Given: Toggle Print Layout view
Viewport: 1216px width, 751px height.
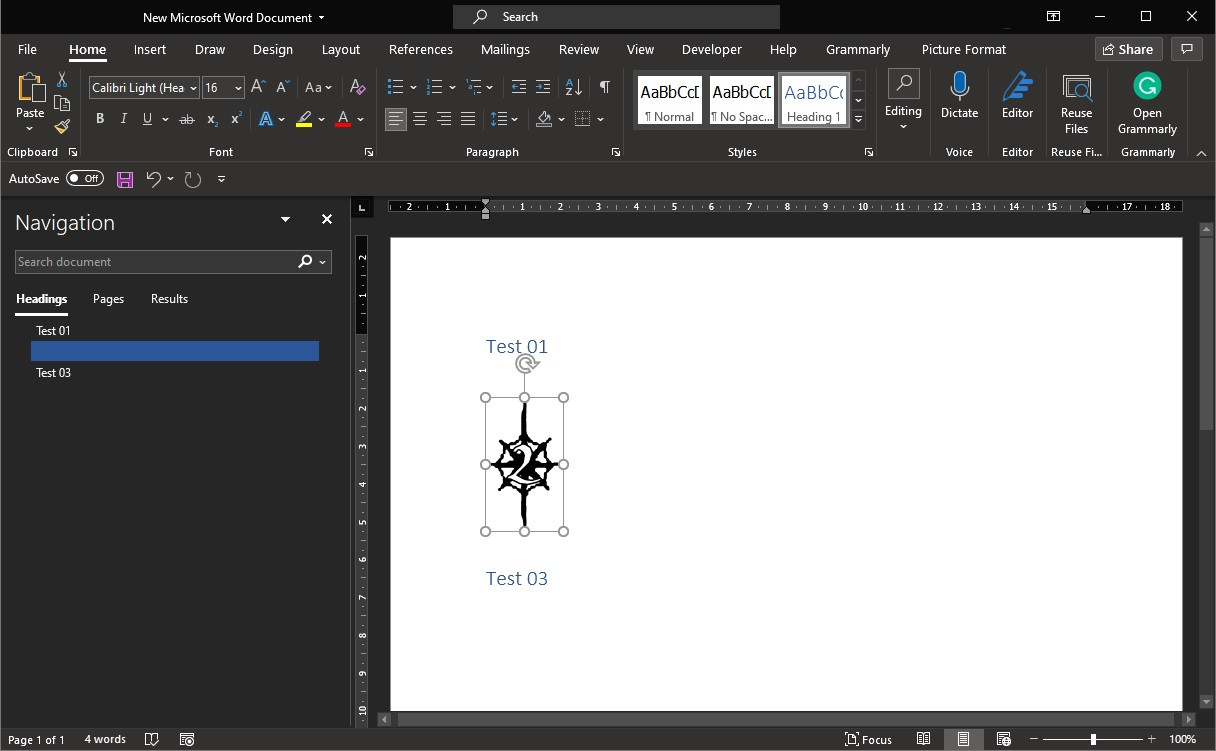Looking at the screenshot, I should click(x=963, y=739).
